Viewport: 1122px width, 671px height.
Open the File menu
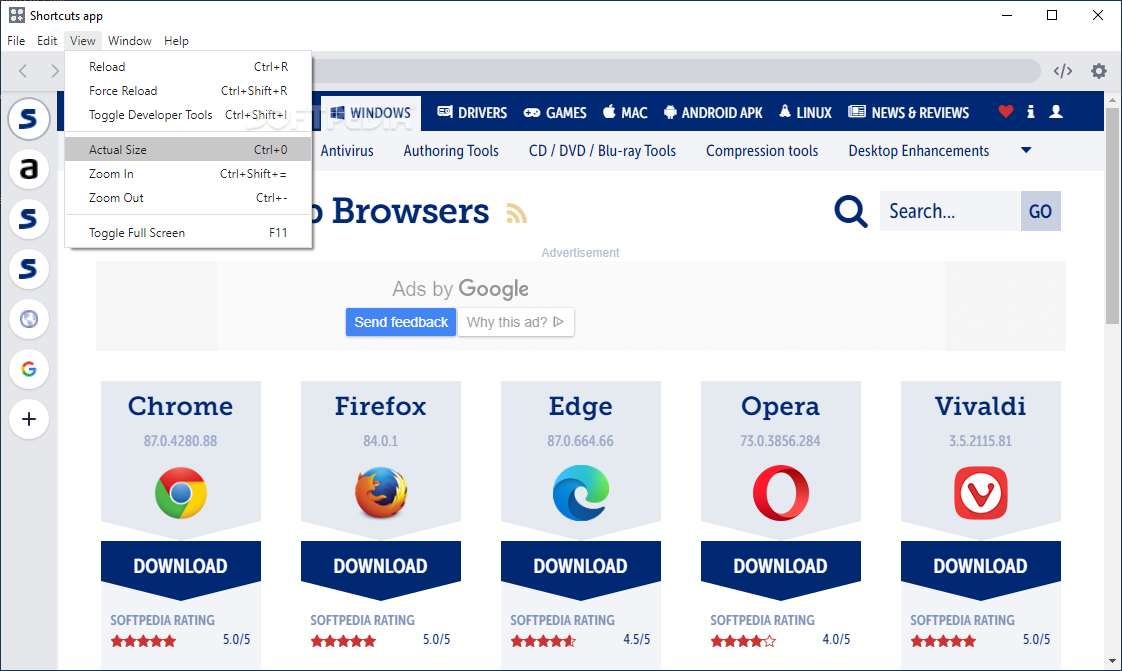[16, 41]
